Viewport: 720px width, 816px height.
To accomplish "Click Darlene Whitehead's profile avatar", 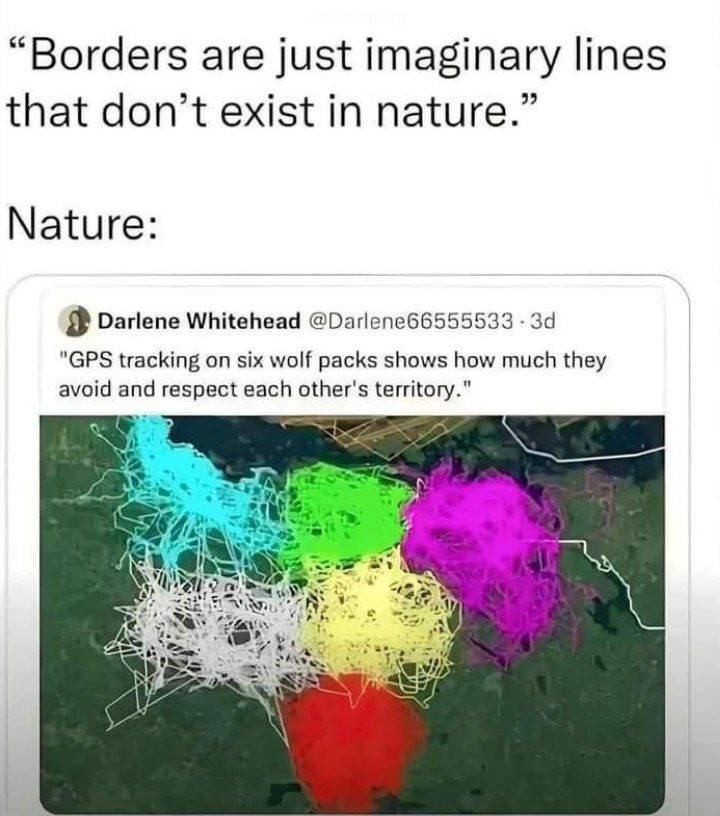I will [x=75, y=321].
